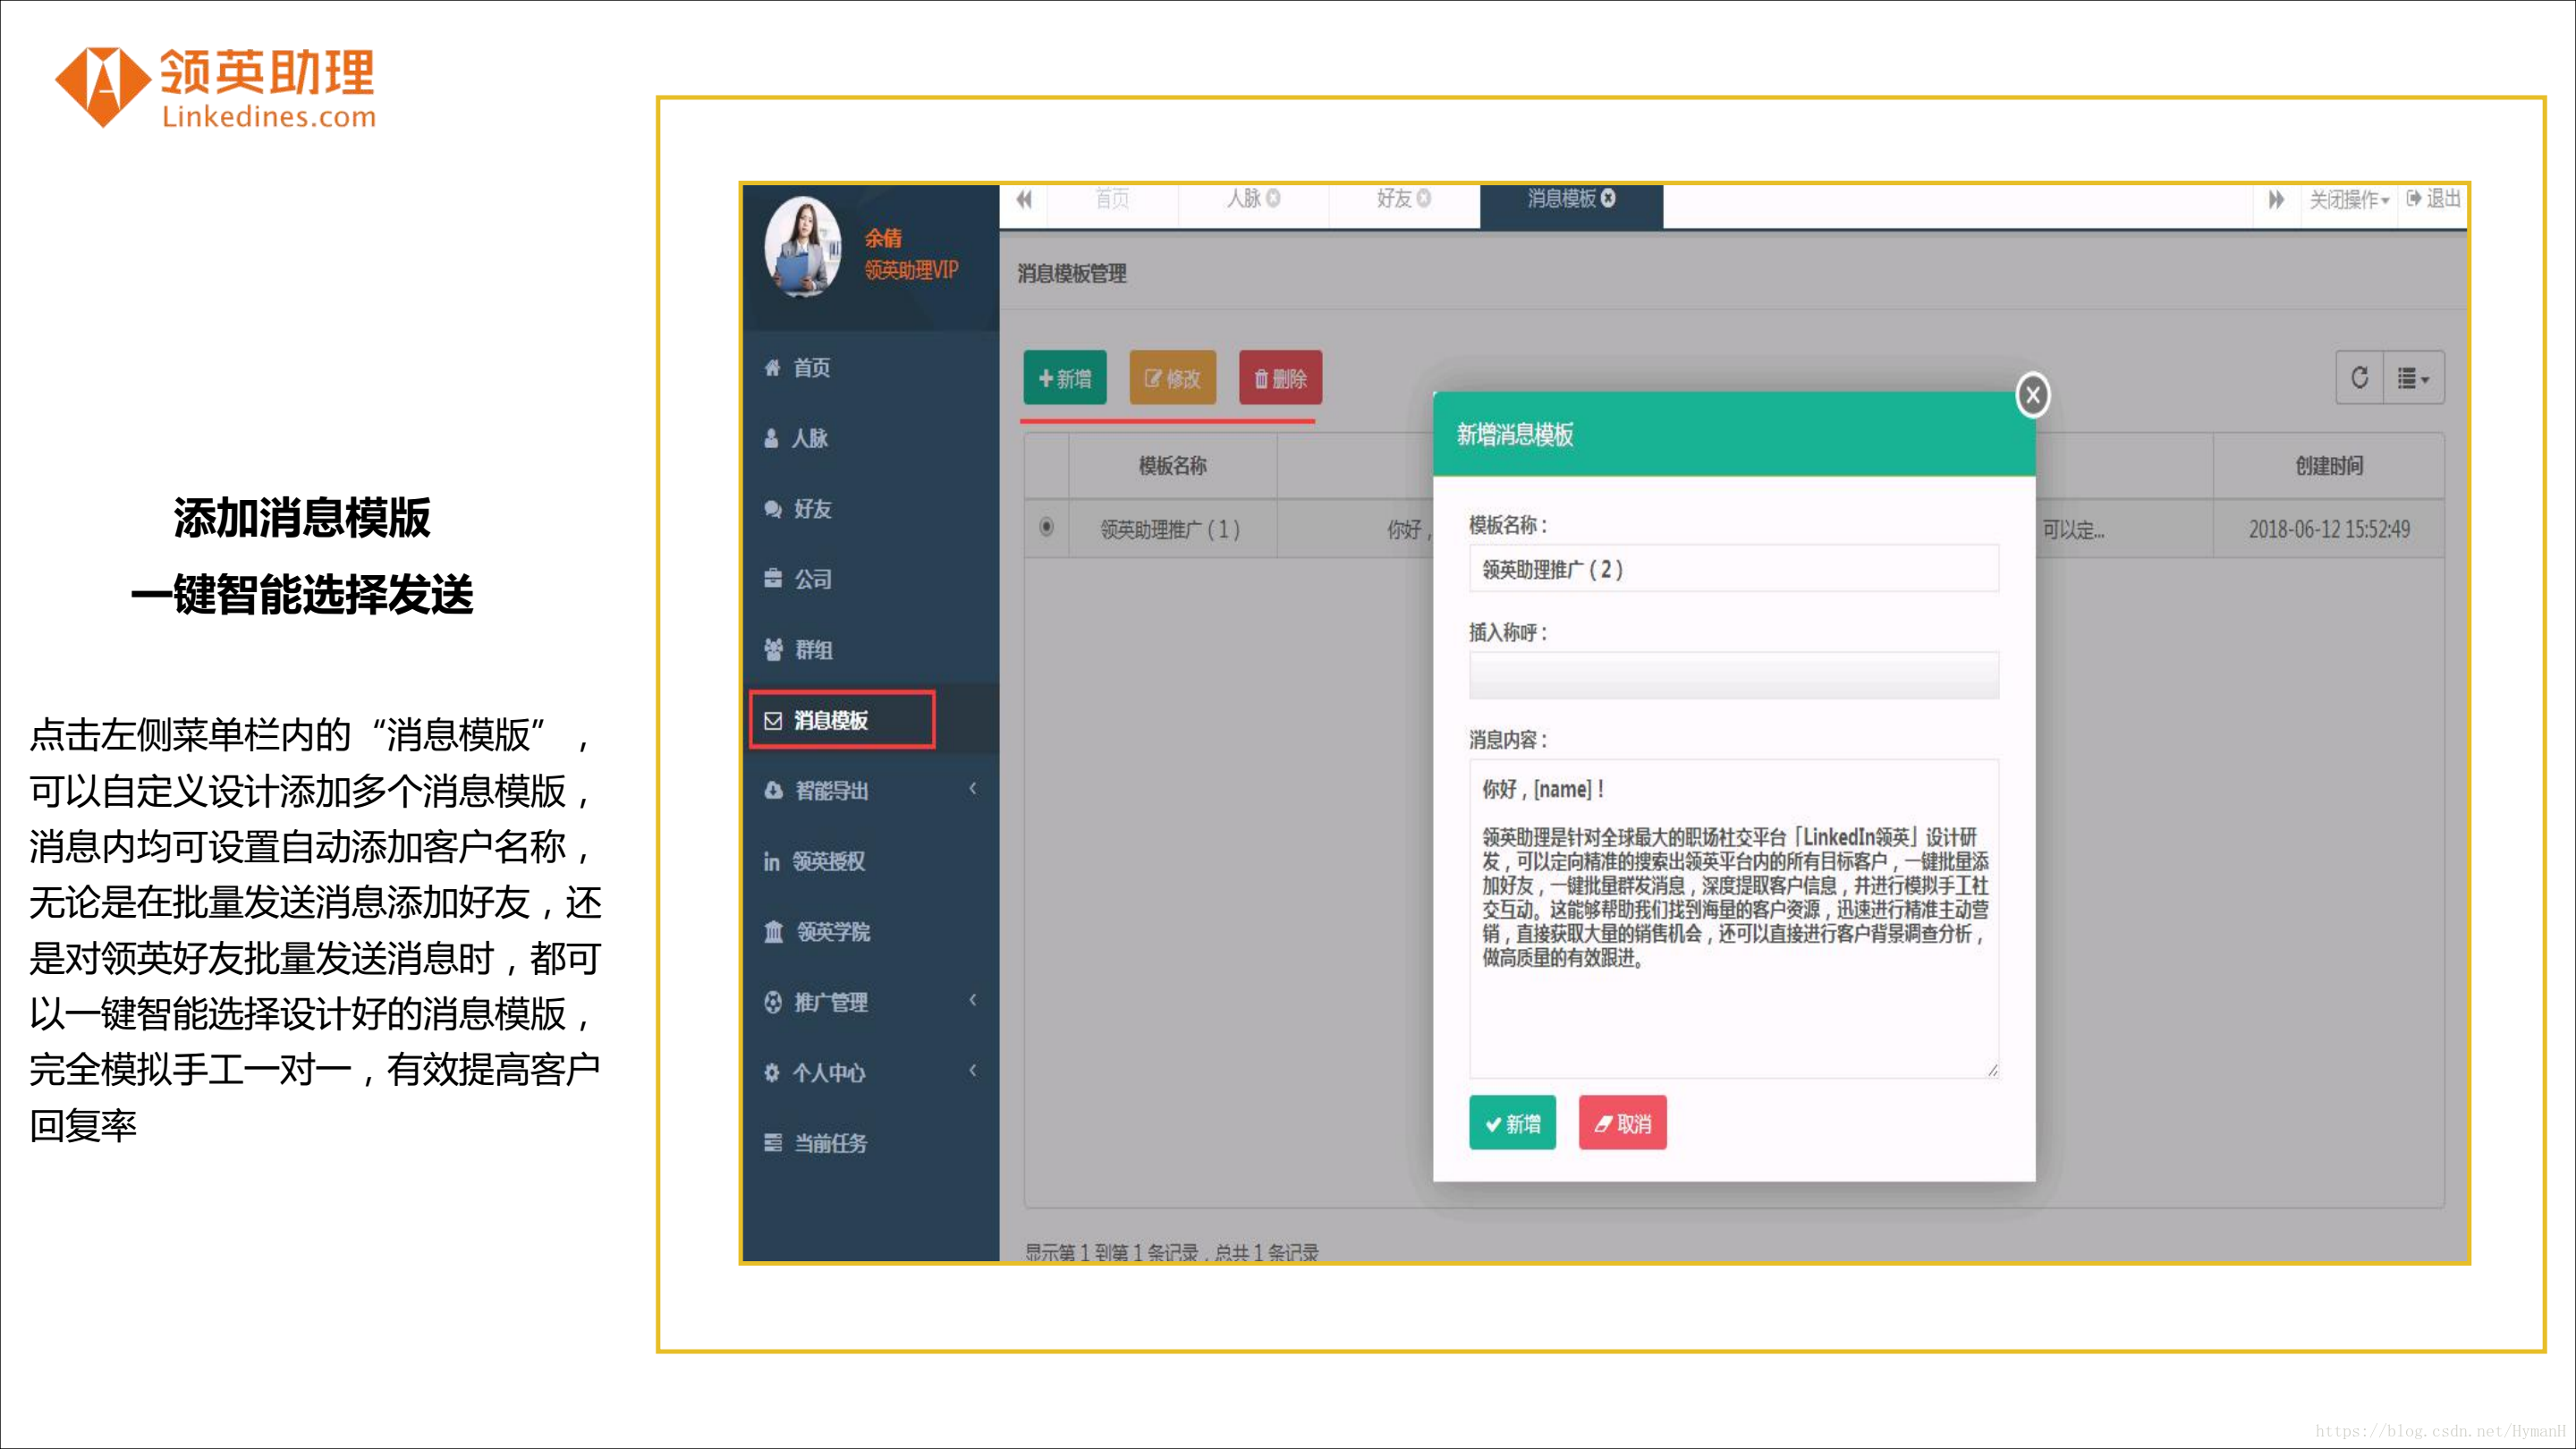Close the 人脉 tab

1273,199
